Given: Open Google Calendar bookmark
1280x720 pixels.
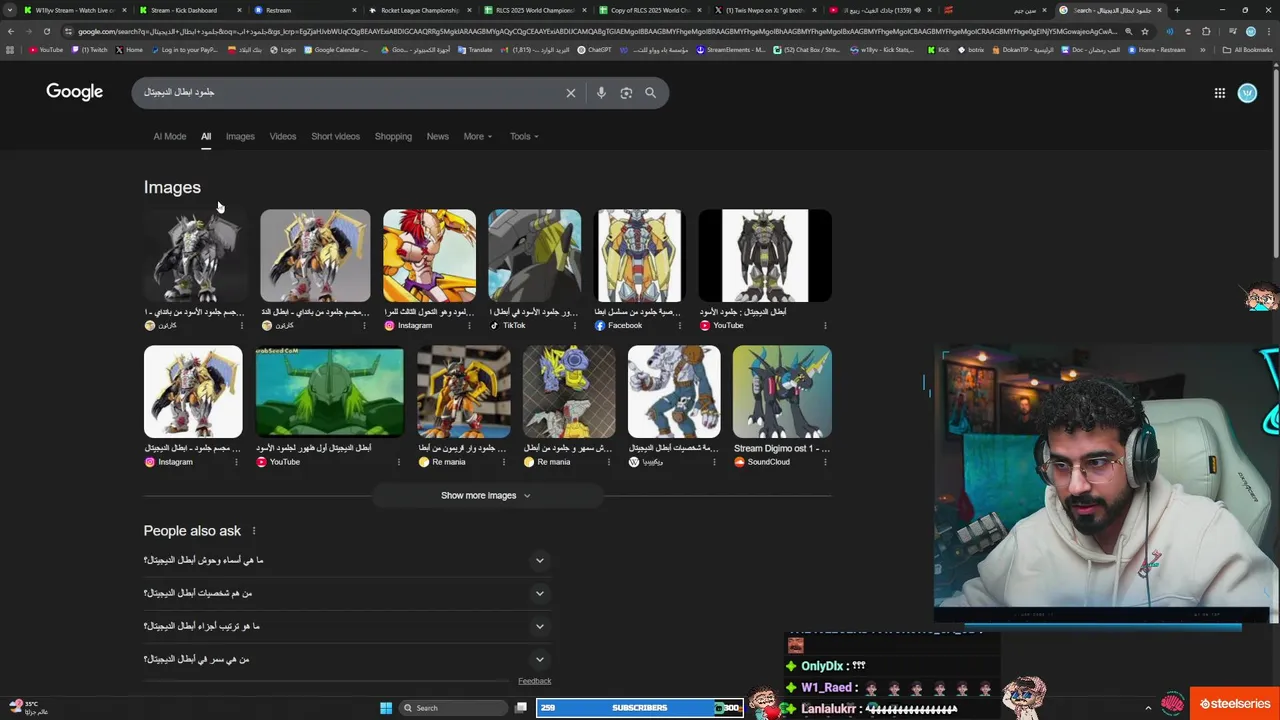Looking at the screenshot, I should pyautogui.click(x=336, y=49).
